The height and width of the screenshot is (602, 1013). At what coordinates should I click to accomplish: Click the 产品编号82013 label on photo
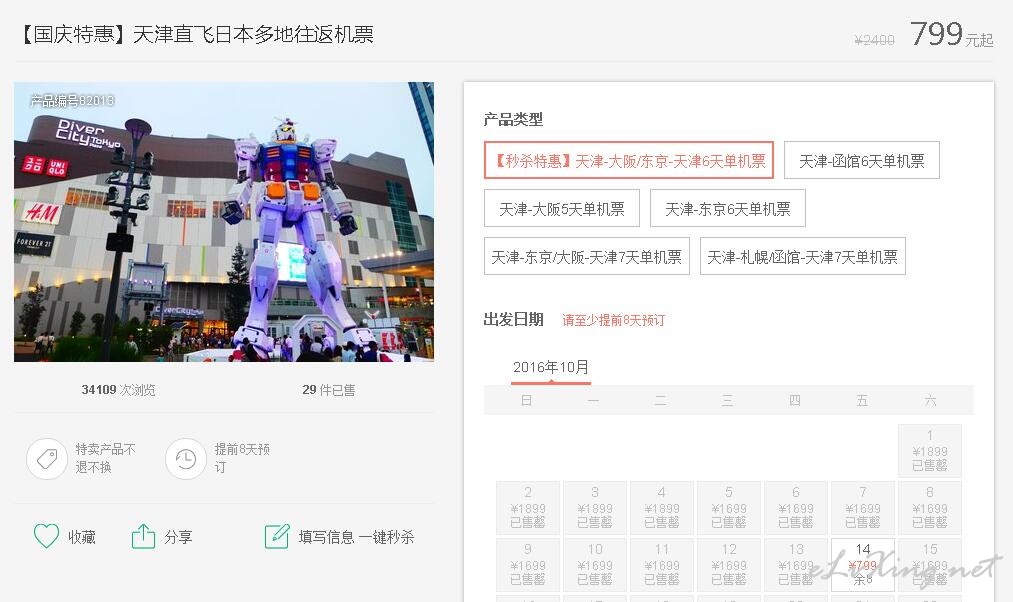[72, 100]
